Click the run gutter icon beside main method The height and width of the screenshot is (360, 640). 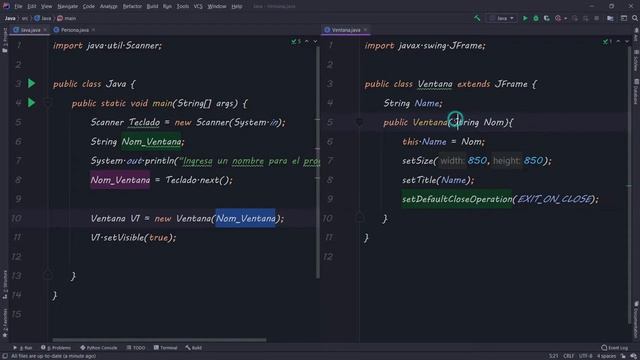(31, 103)
